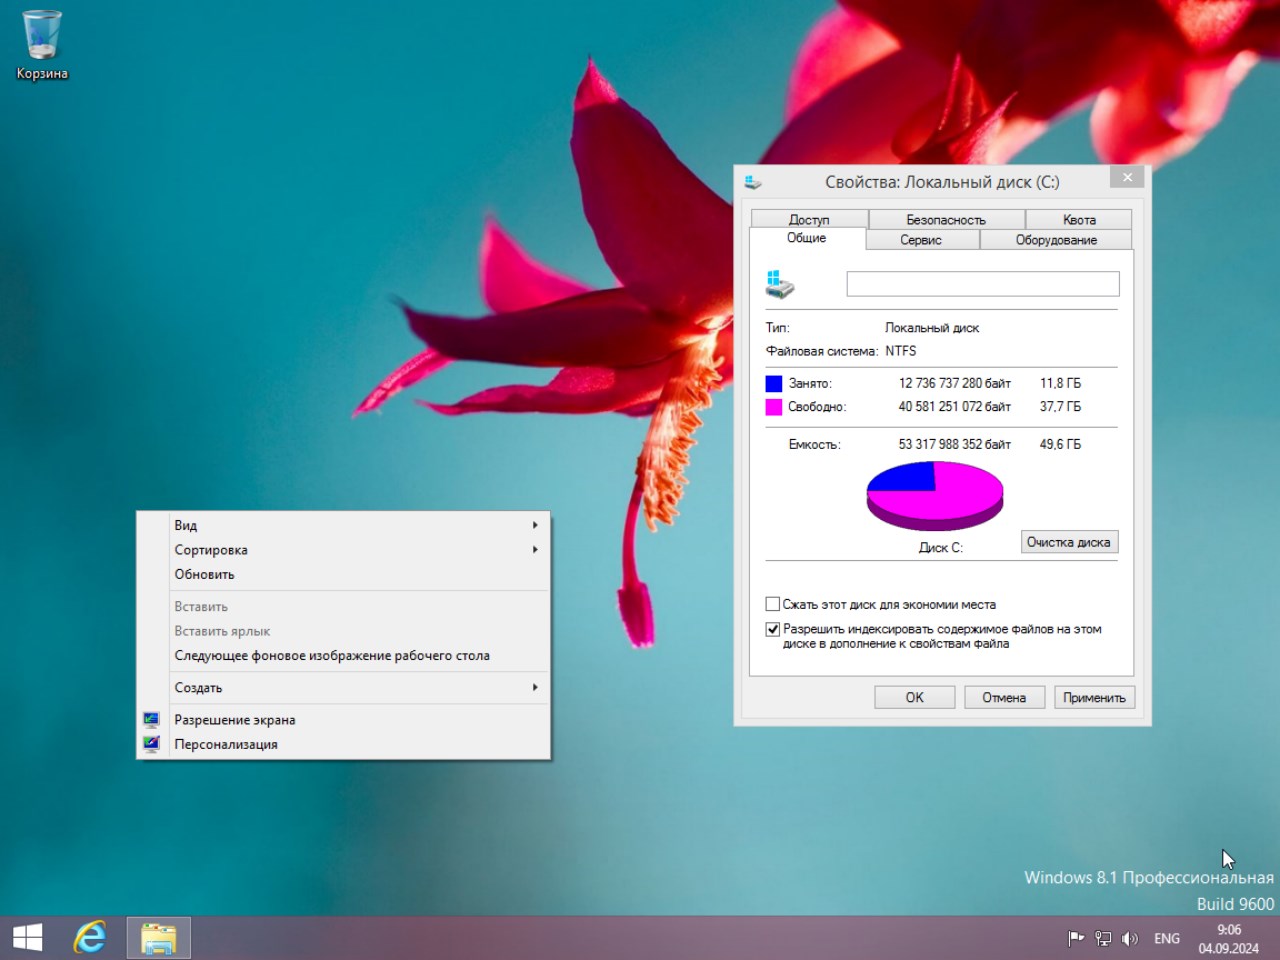This screenshot has height=960, width=1280.
Task: Click the magenta Свободно color swatch
Action: [773, 407]
